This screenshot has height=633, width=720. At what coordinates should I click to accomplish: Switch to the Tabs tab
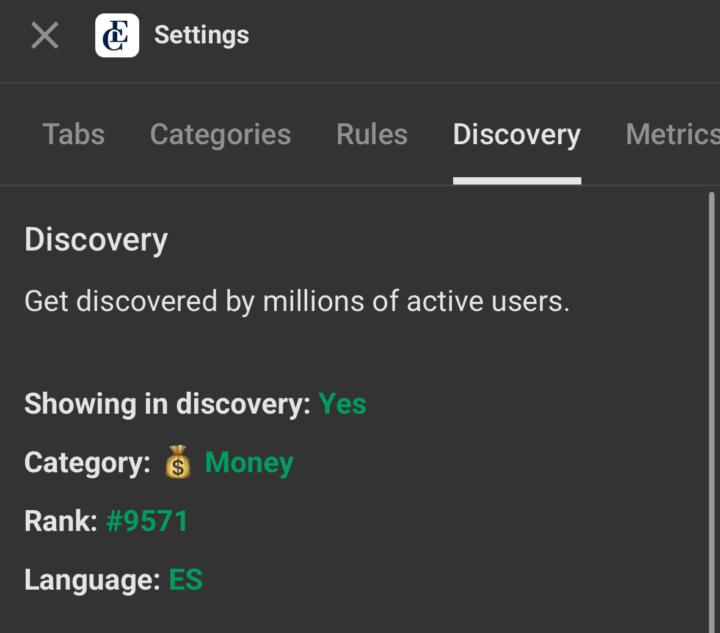[73, 135]
